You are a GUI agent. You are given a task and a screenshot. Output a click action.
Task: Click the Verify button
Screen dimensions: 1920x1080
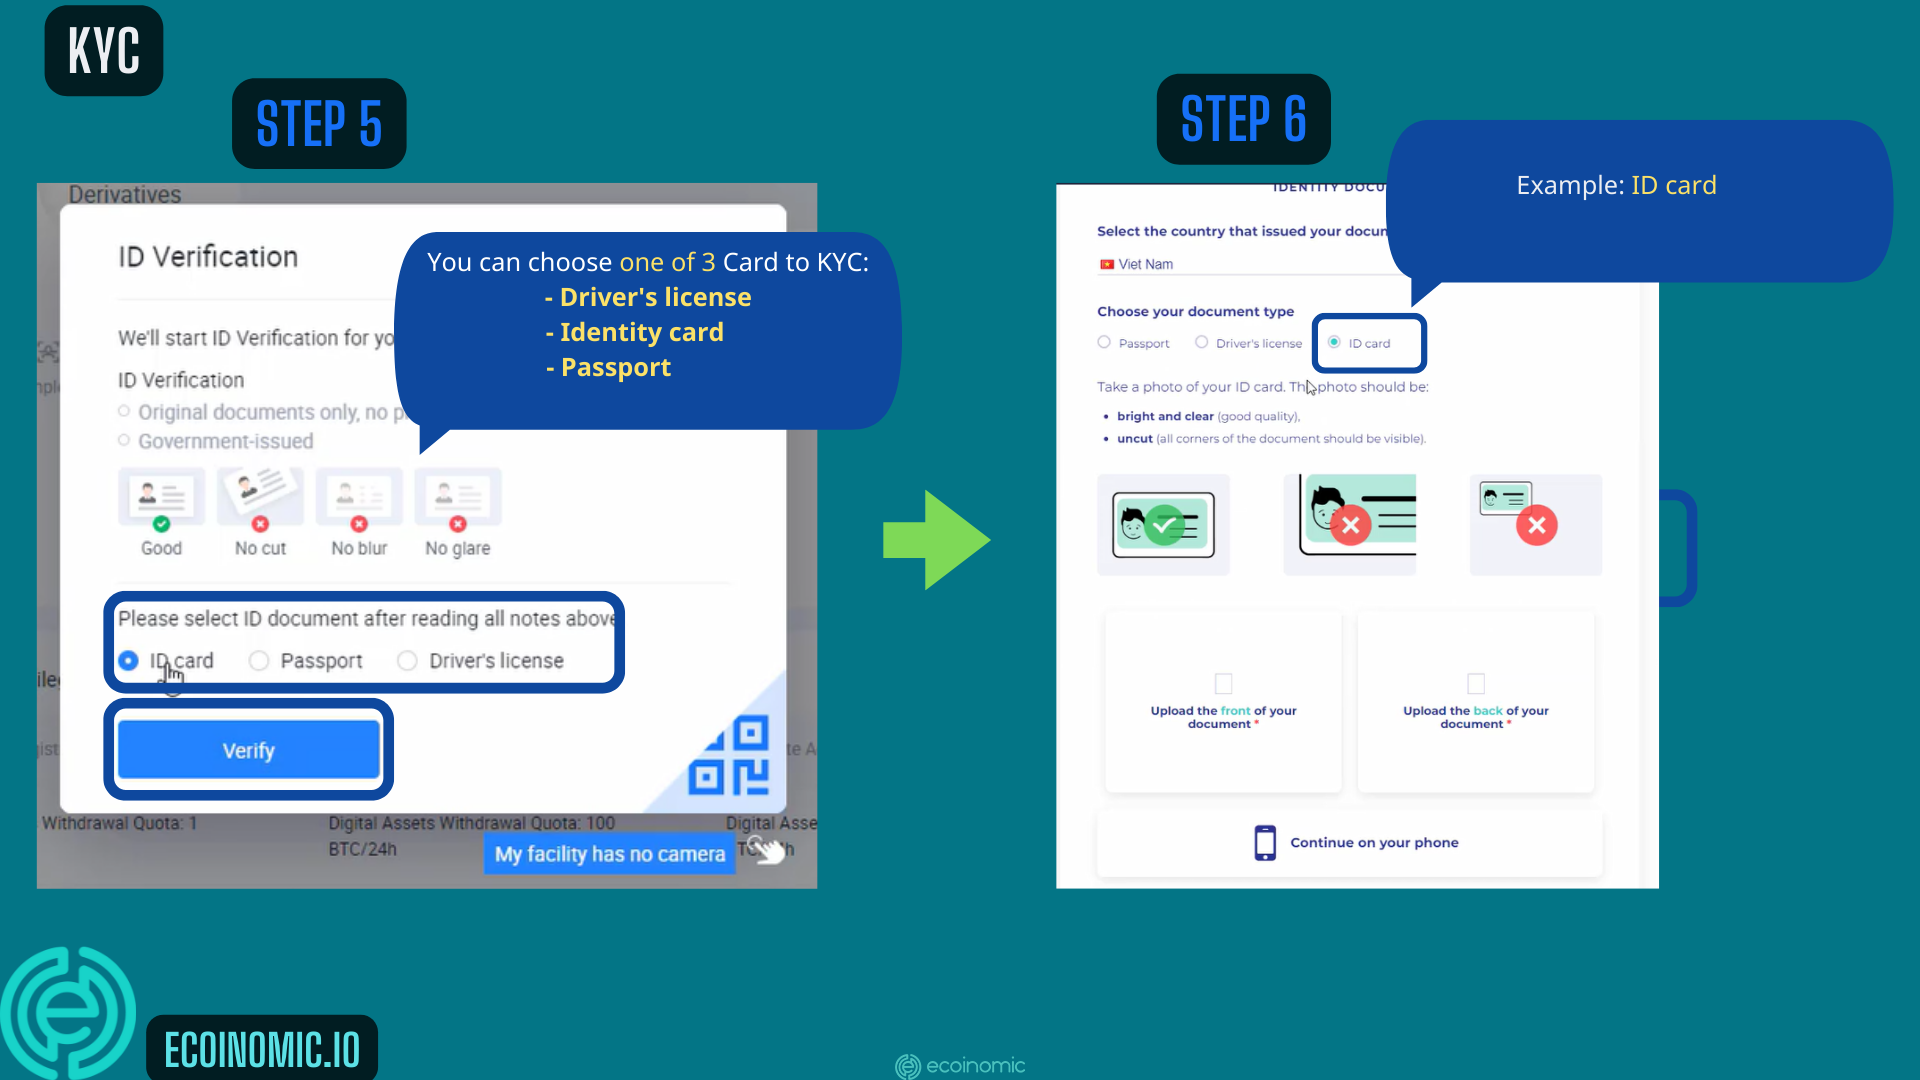248,749
